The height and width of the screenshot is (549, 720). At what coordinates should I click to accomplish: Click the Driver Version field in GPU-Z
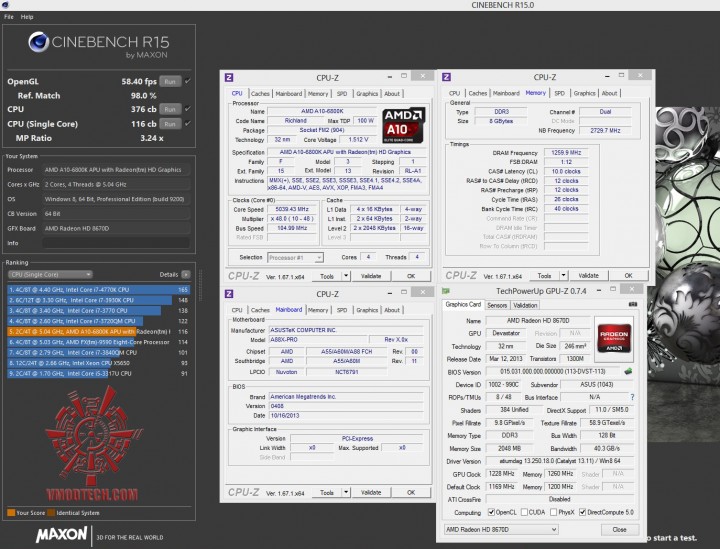click(560, 461)
